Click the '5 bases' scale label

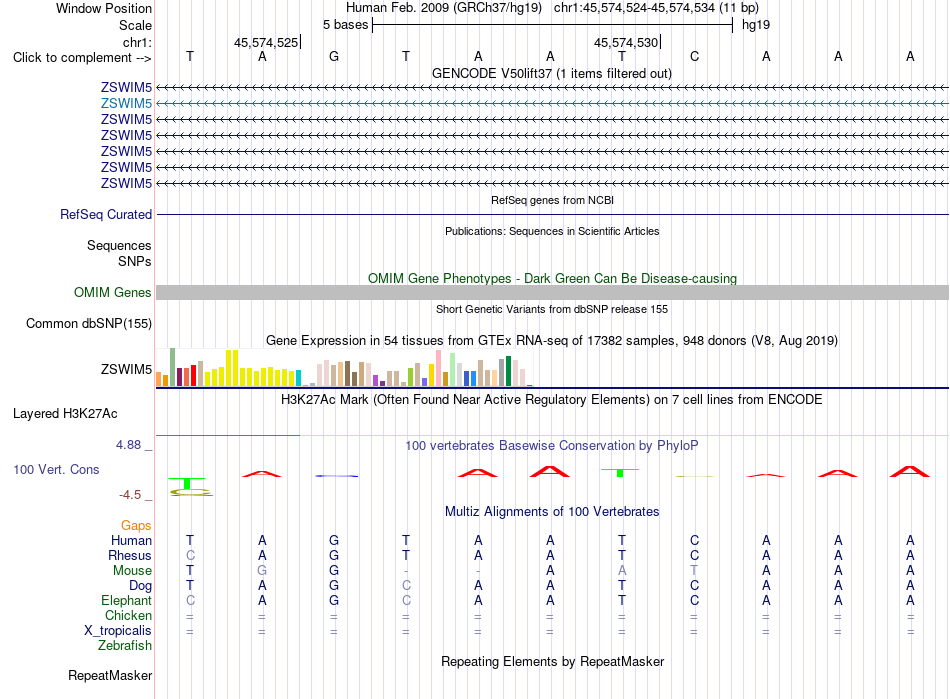click(x=345, y=25)
